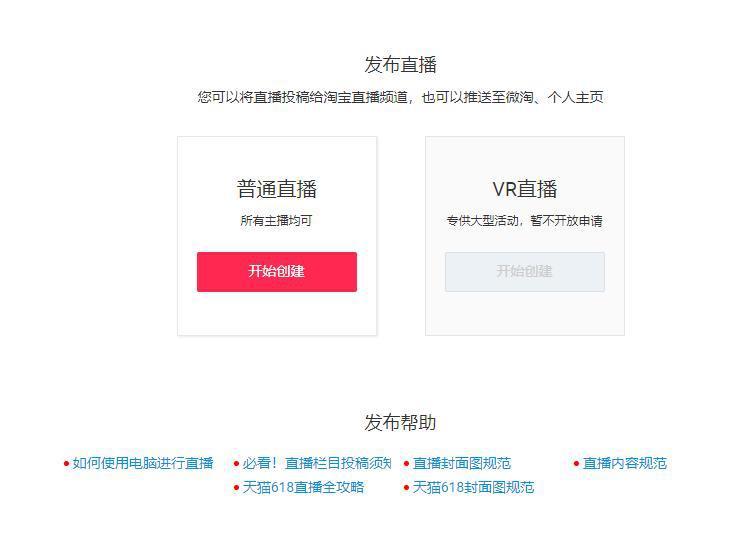This screenshot has width=756, height=544.
Task: Click the red bullet before 直播内容规范
Action: pyautogui.click(x=576, y=464)
